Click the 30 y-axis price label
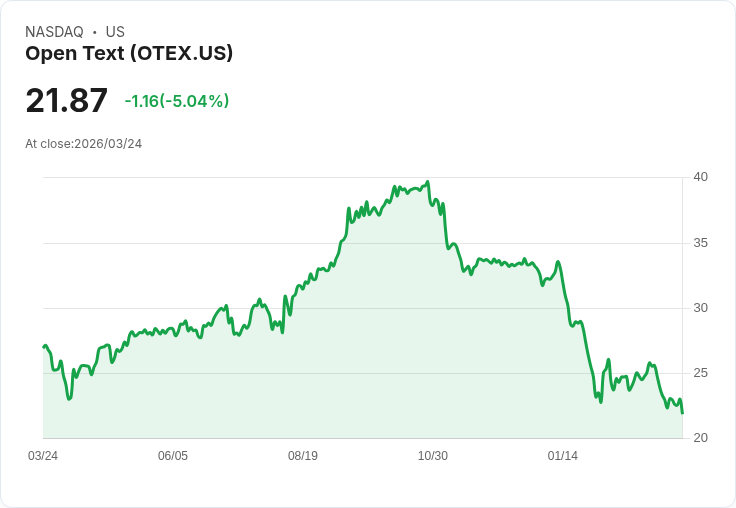The image size is (736, 508). pos(700,308)
